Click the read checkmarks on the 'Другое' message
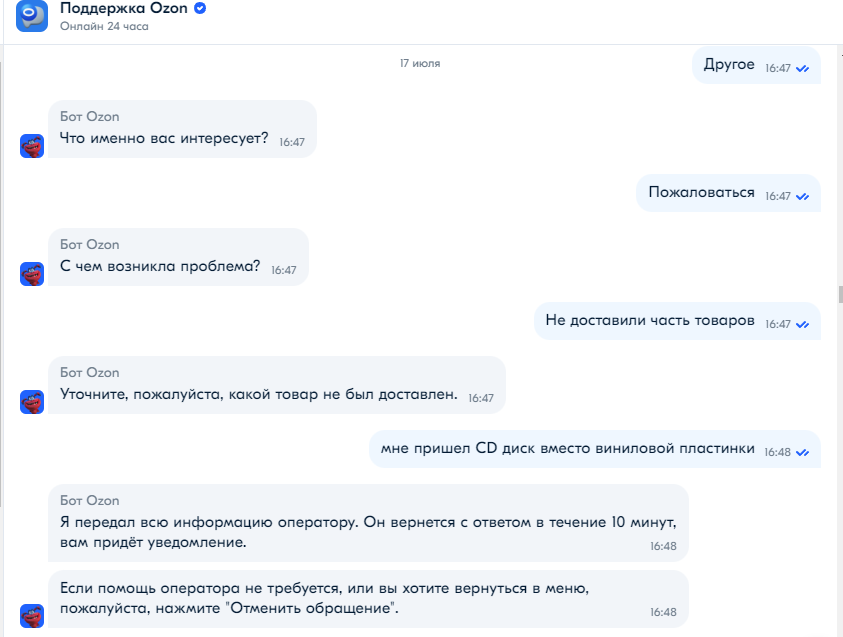This screenshot has width=843, height=637. [802, 69]
